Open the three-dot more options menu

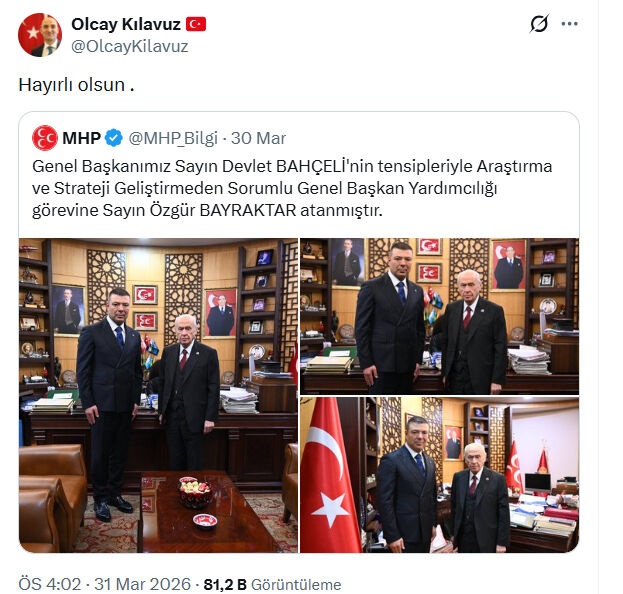569,24
